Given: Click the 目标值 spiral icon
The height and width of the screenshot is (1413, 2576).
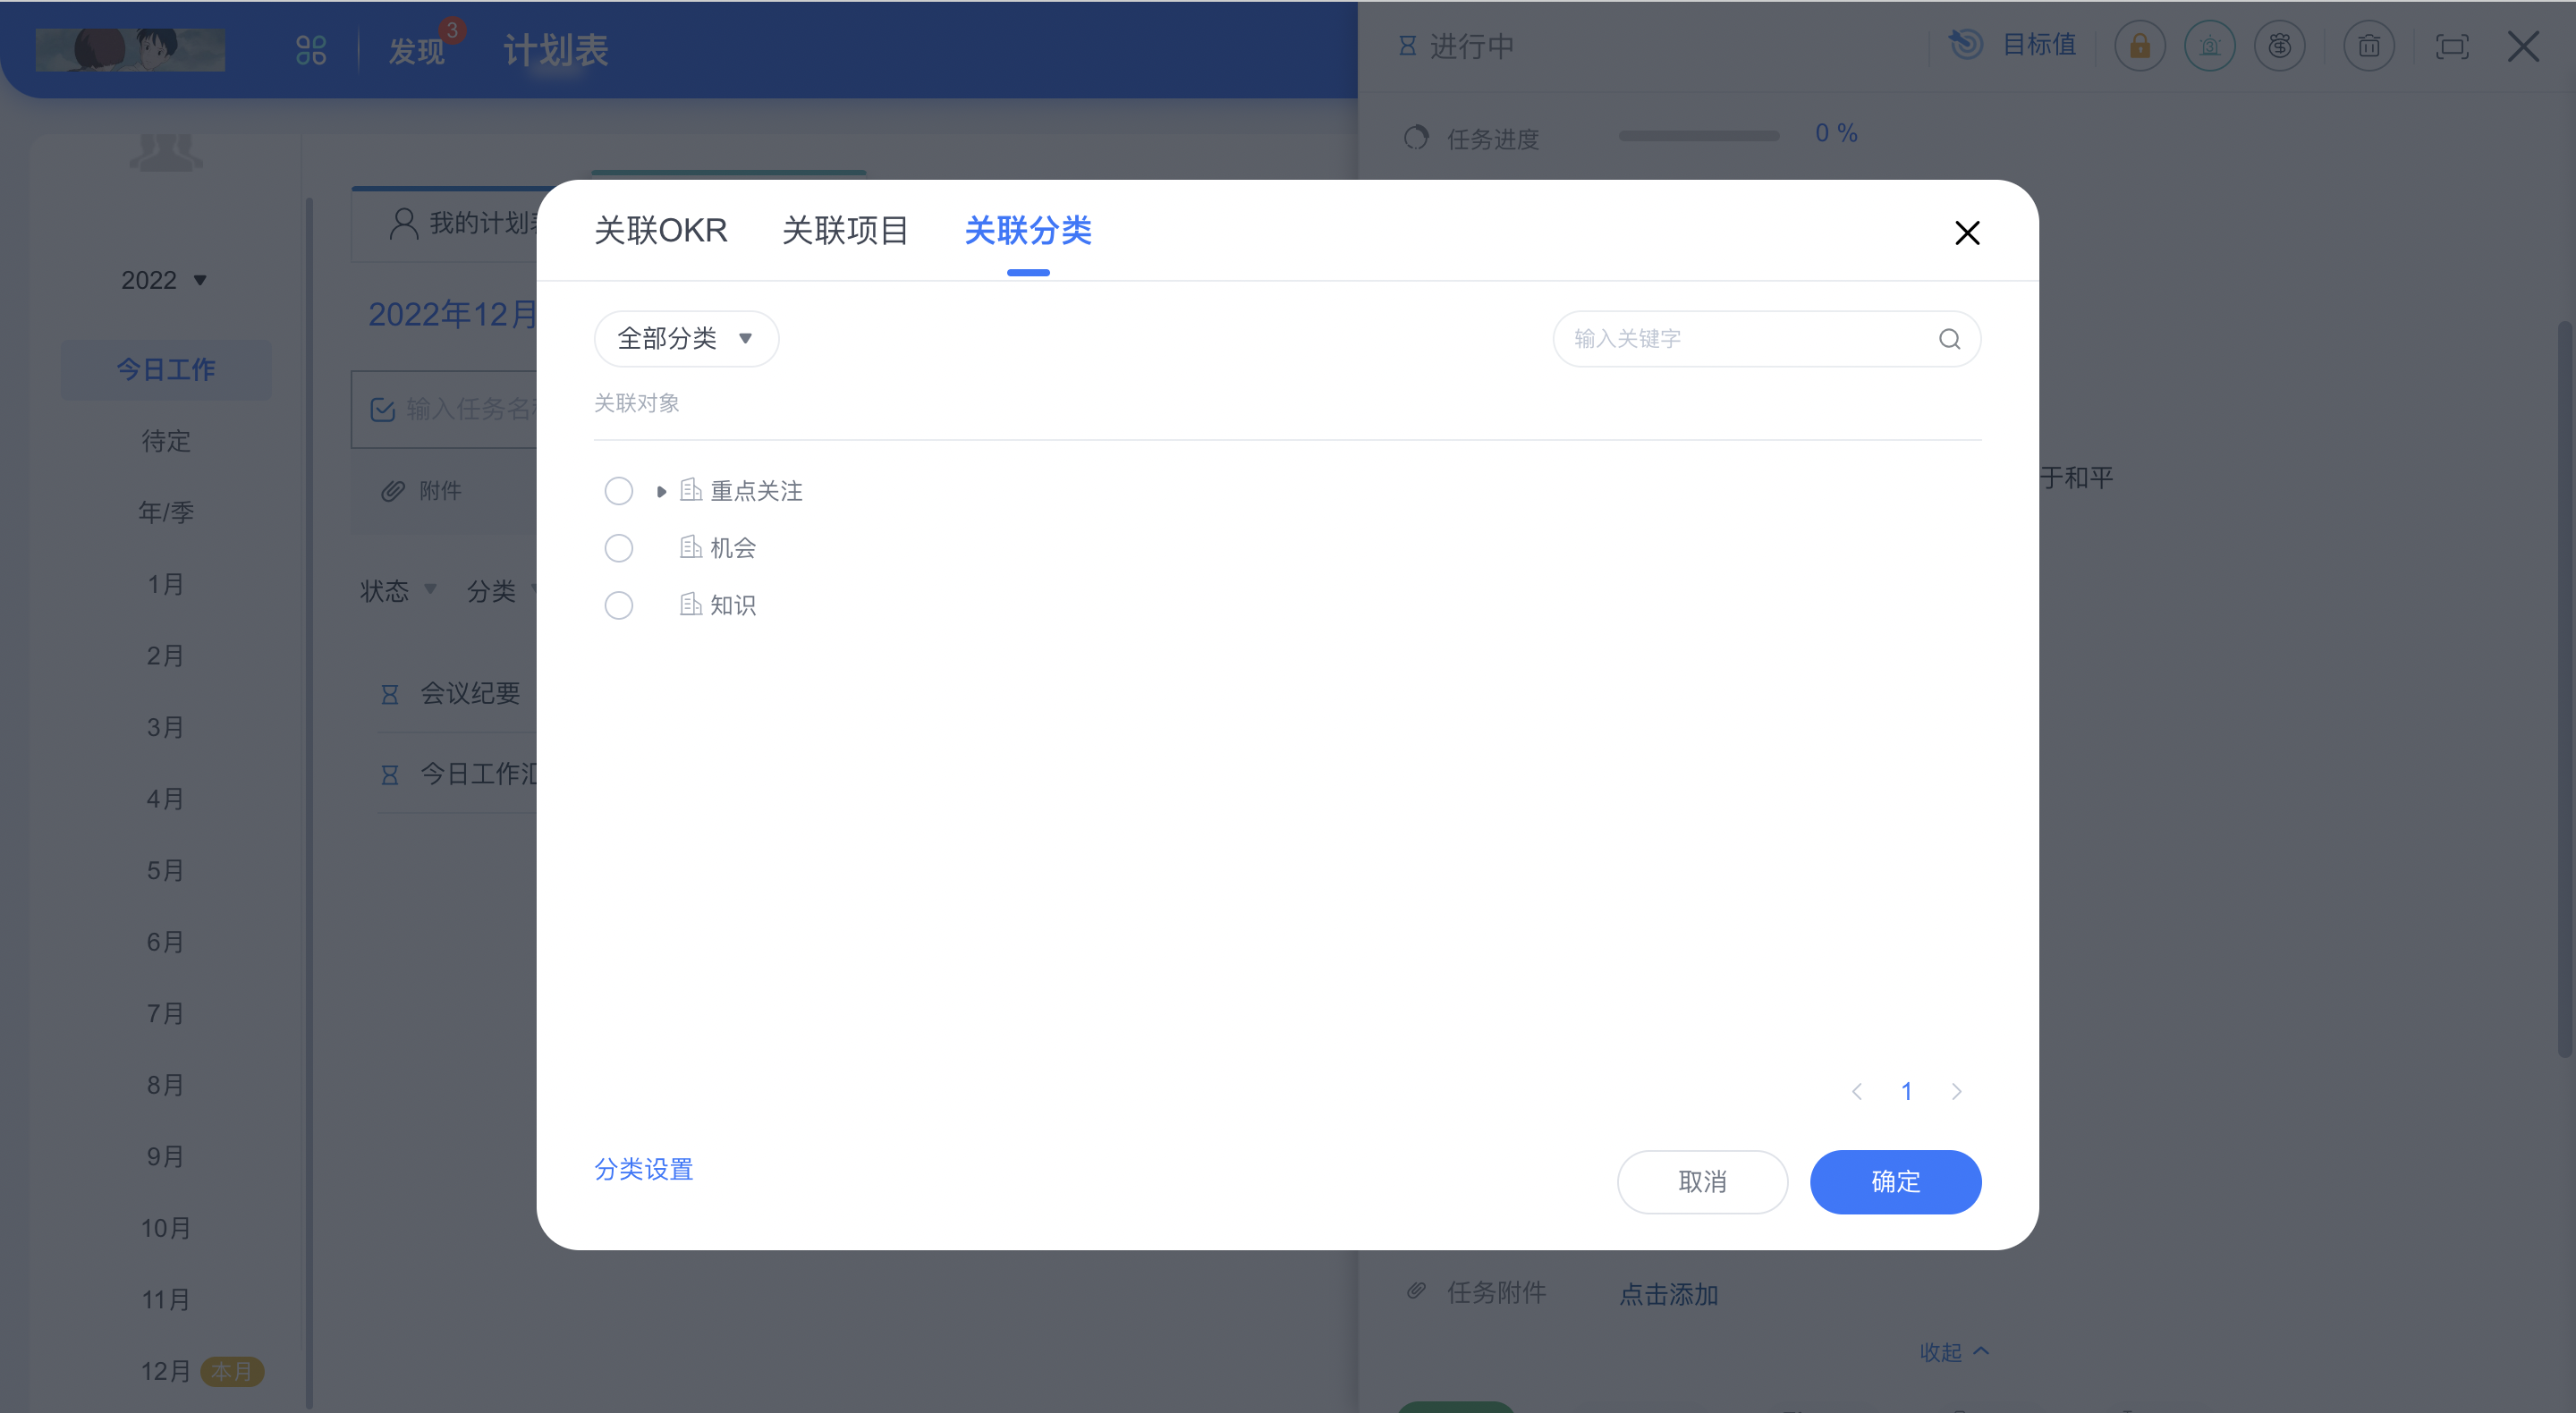Looking at the screenshot, I should pyautogui.click(x=1965, y=44).
